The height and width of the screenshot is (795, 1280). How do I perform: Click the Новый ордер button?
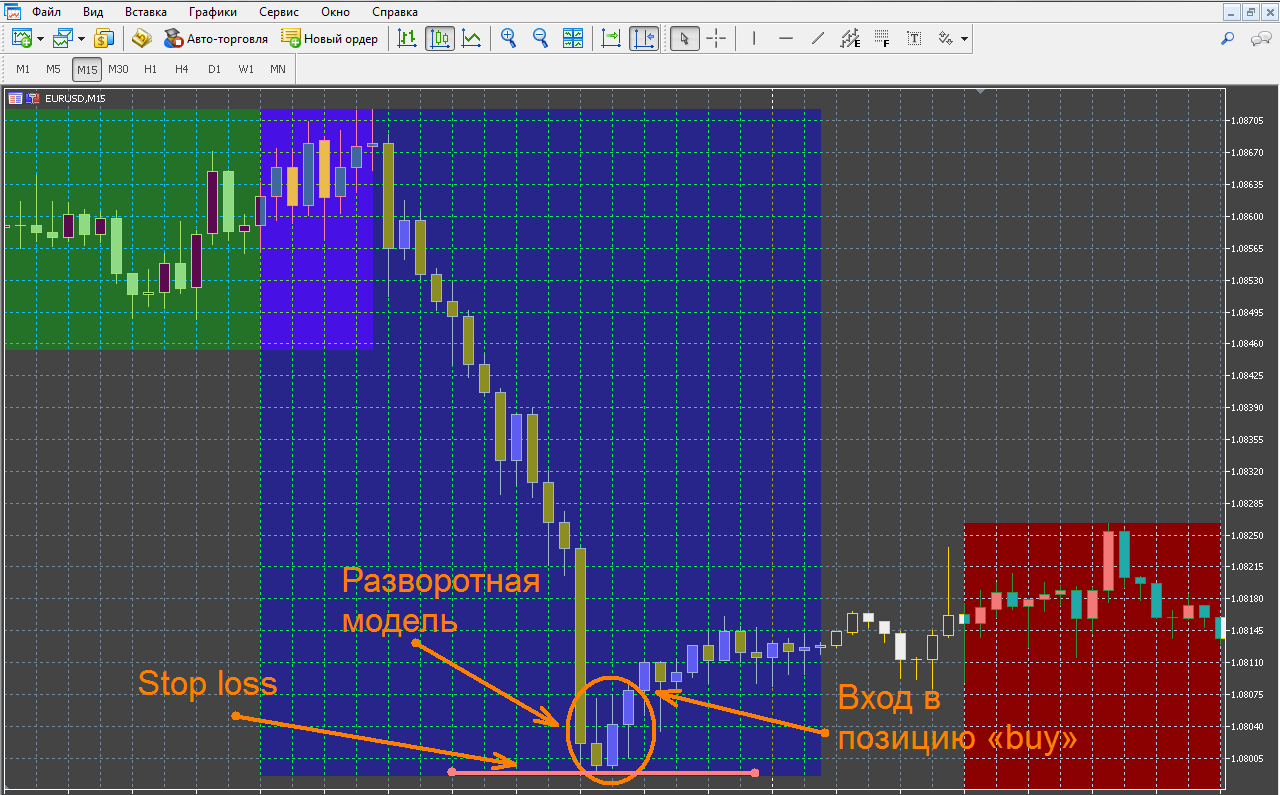pyautogui.click(x=330, y=39)
